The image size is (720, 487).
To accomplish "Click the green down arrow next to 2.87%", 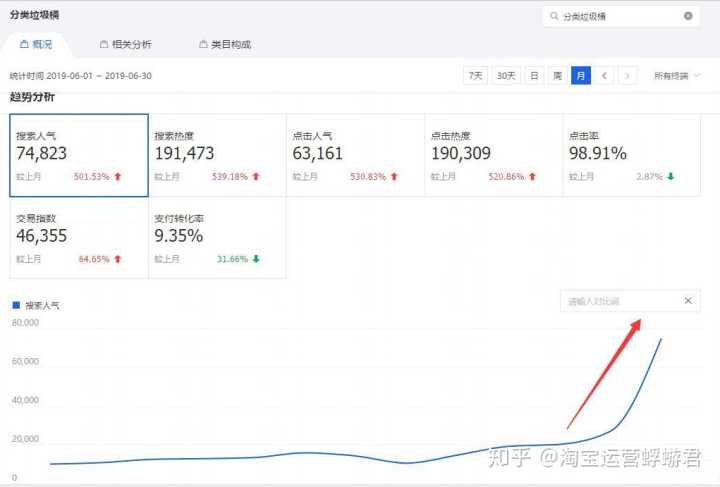I will (x=670, y=176).
